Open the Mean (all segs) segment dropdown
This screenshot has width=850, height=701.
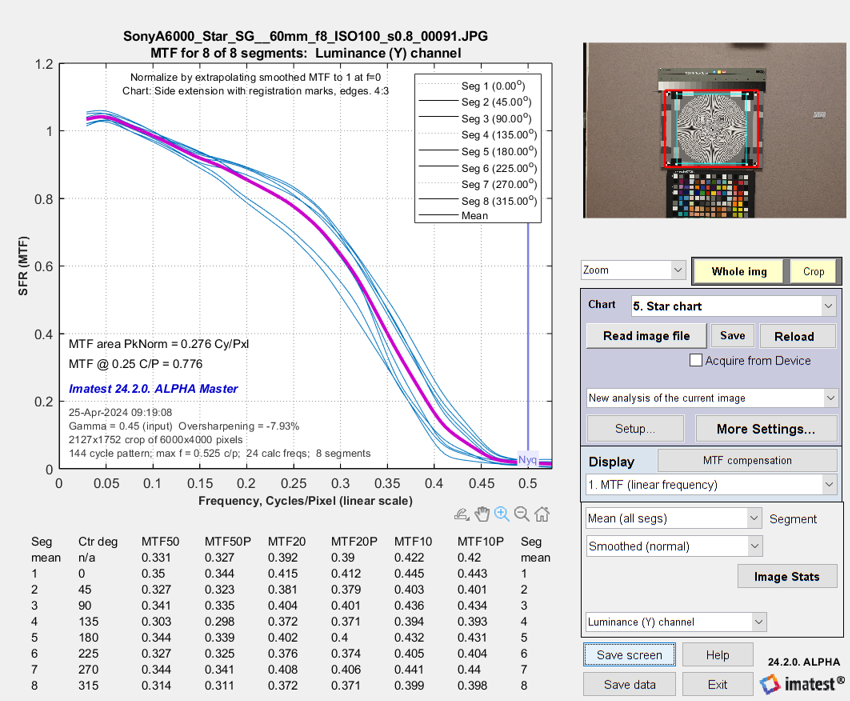click(674, 518)
